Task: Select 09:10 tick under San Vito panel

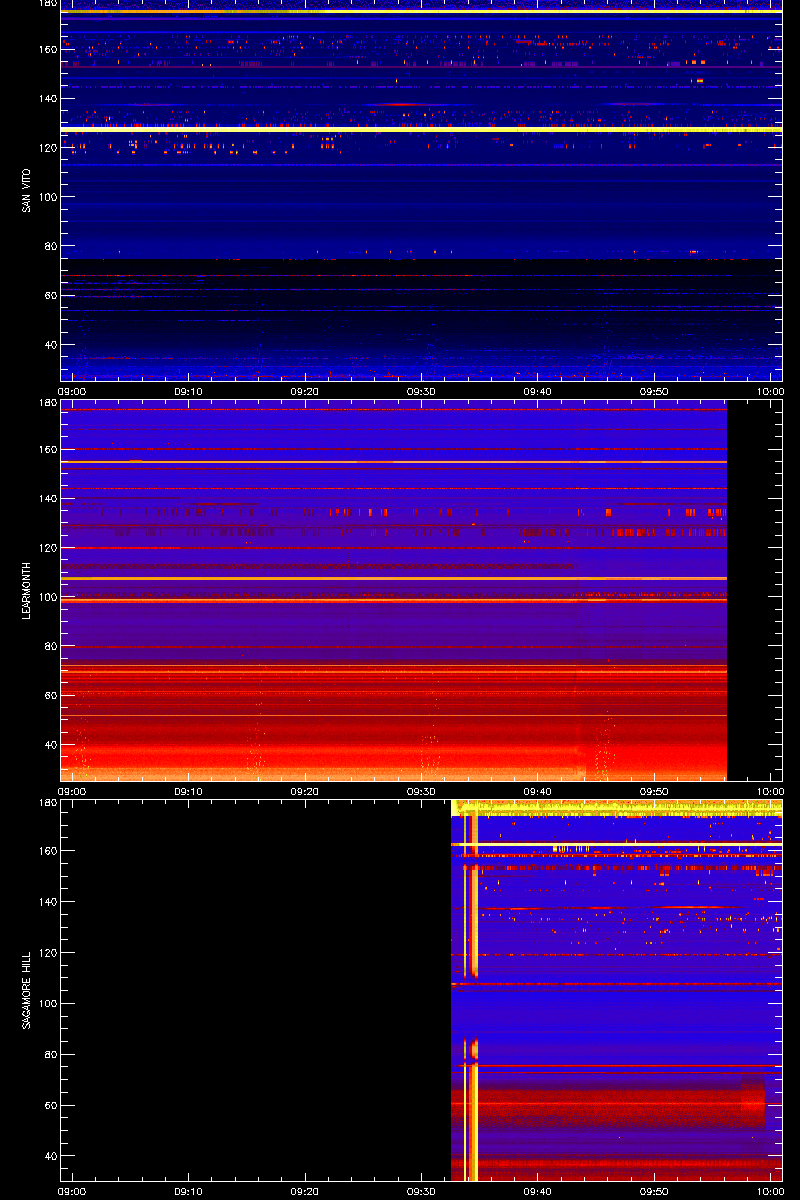Action: click(188, 391)
